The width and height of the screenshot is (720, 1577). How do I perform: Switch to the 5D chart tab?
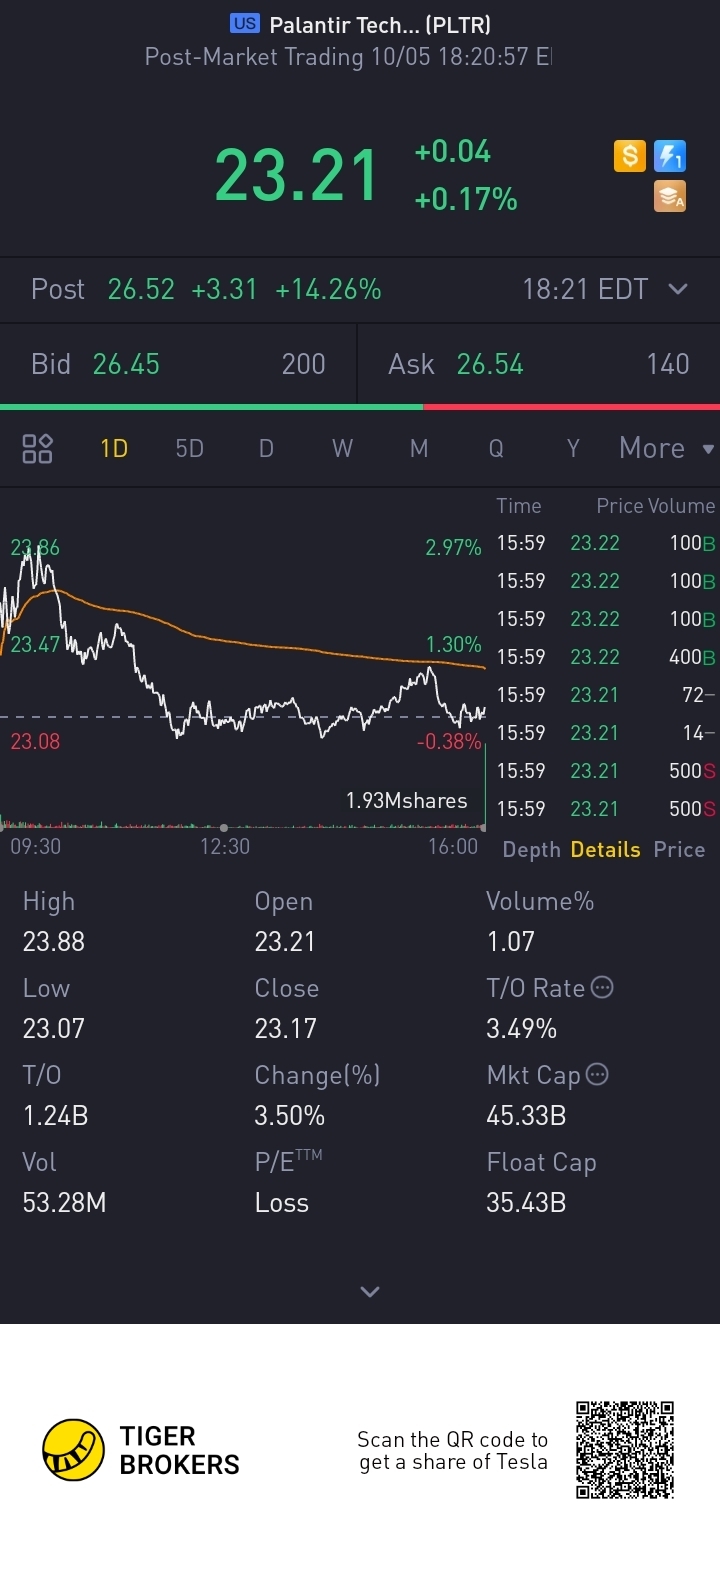190,449
